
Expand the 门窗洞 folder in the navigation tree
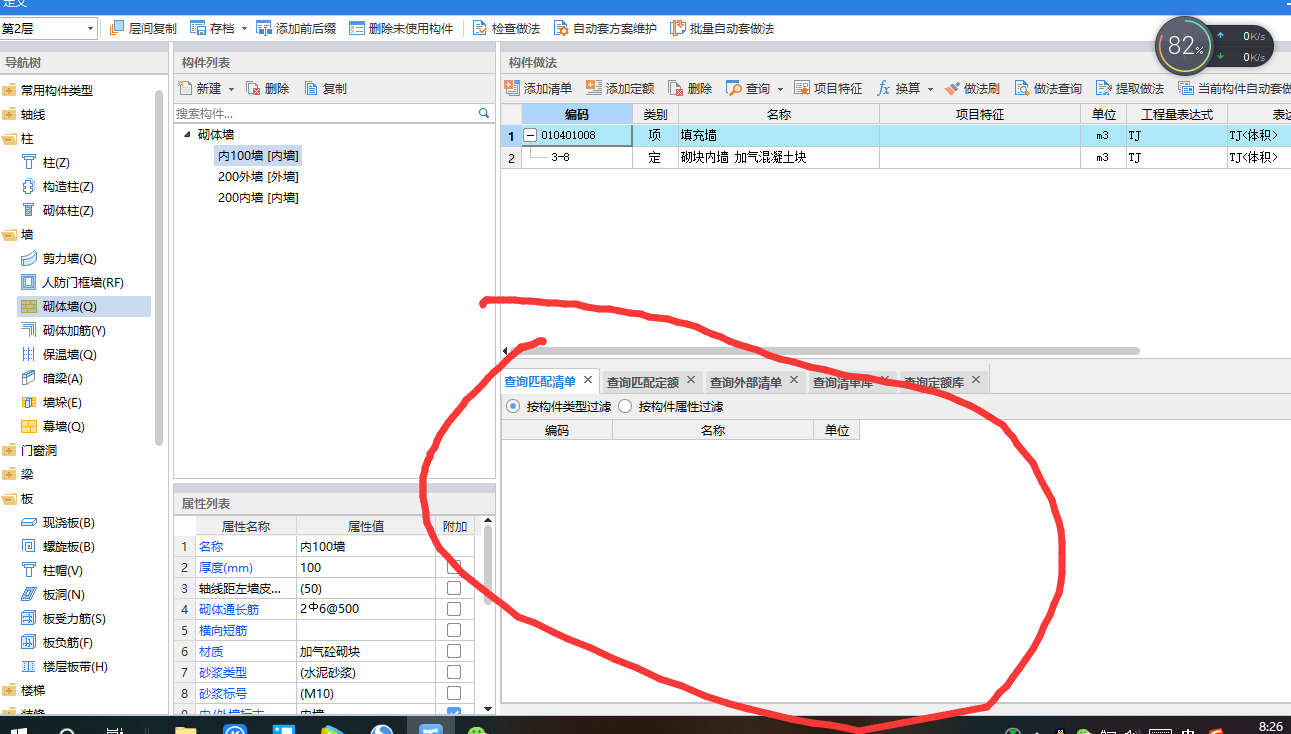(x=10, y=451)
